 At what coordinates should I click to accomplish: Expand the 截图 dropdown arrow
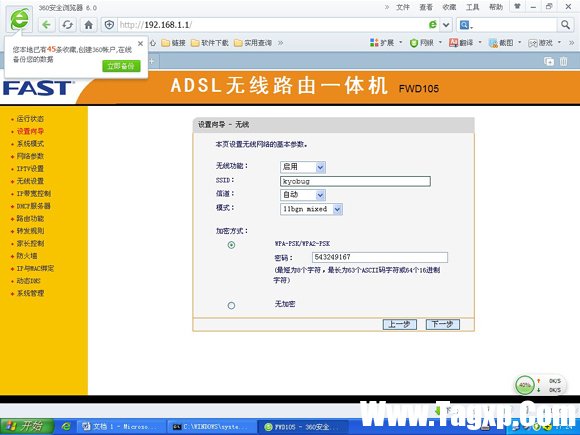(x=520, y=43)
